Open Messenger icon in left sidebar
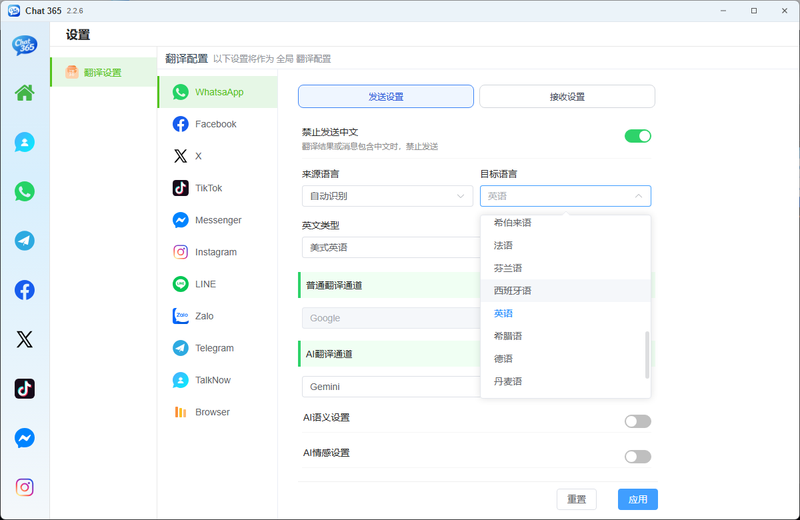 (24, 438)
